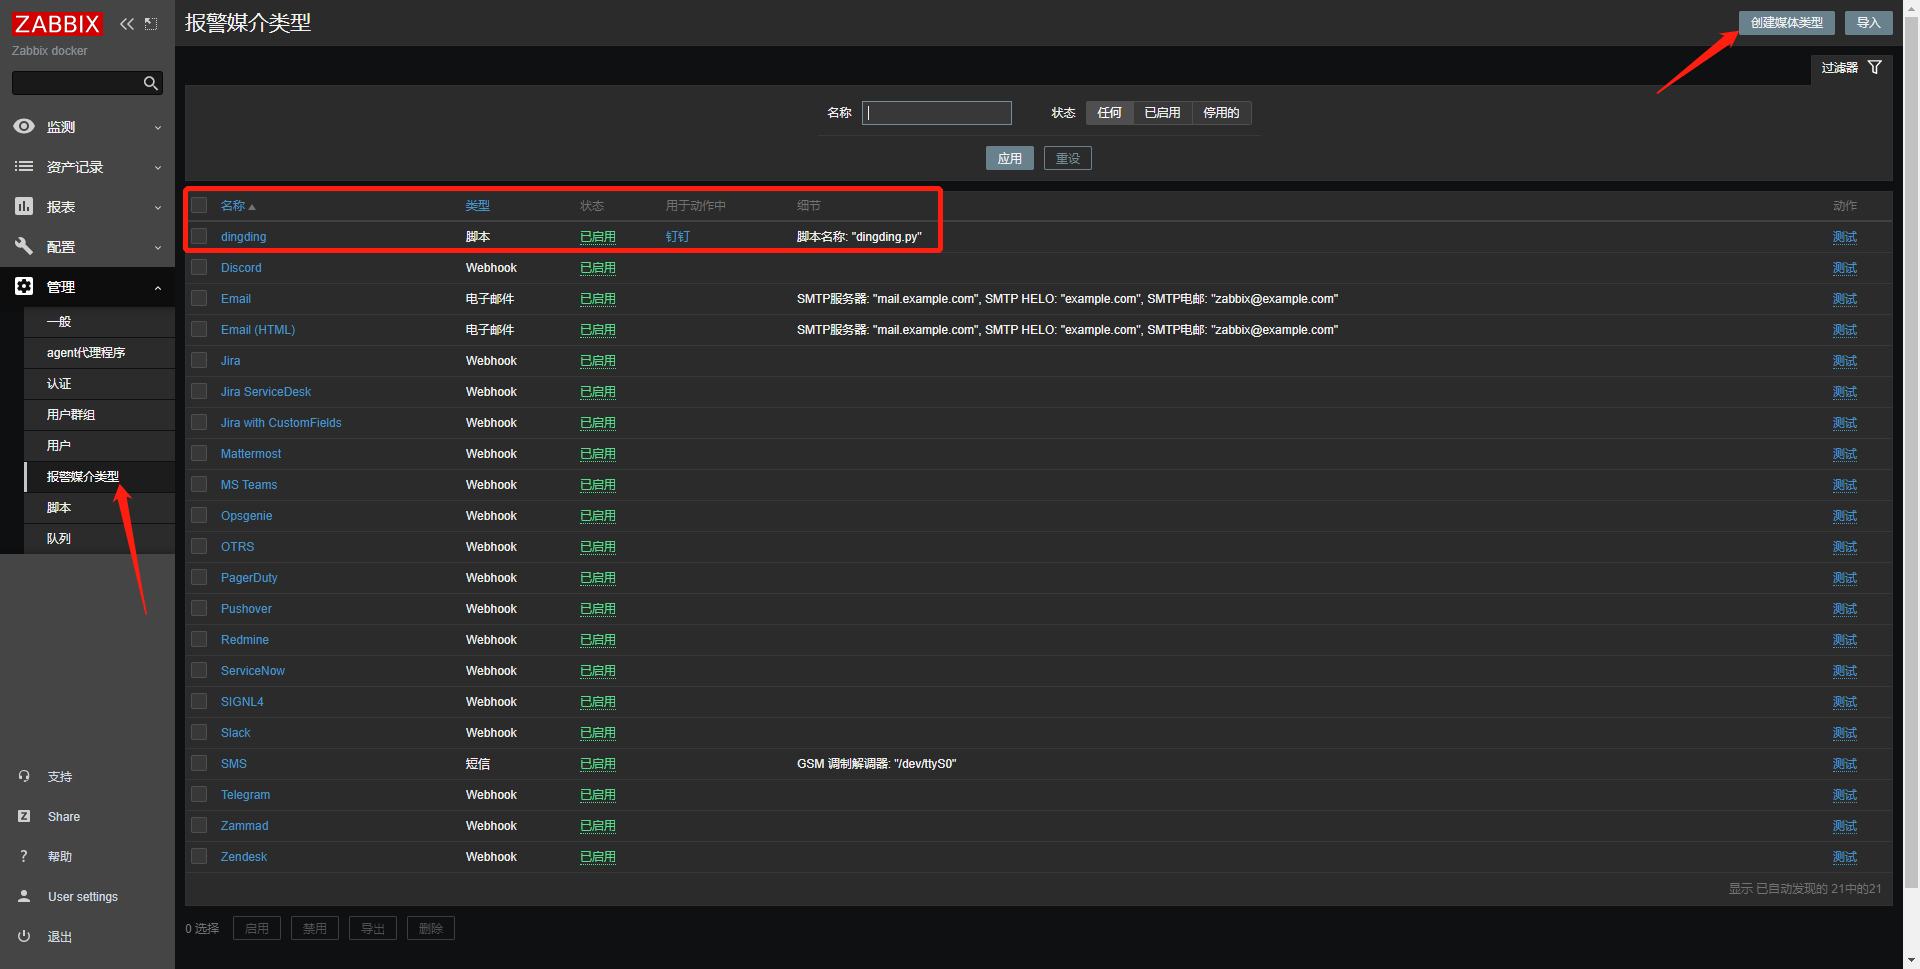Open the dingding media type link
Viewport: 1920px width, 969px height.
click(244, 237)
